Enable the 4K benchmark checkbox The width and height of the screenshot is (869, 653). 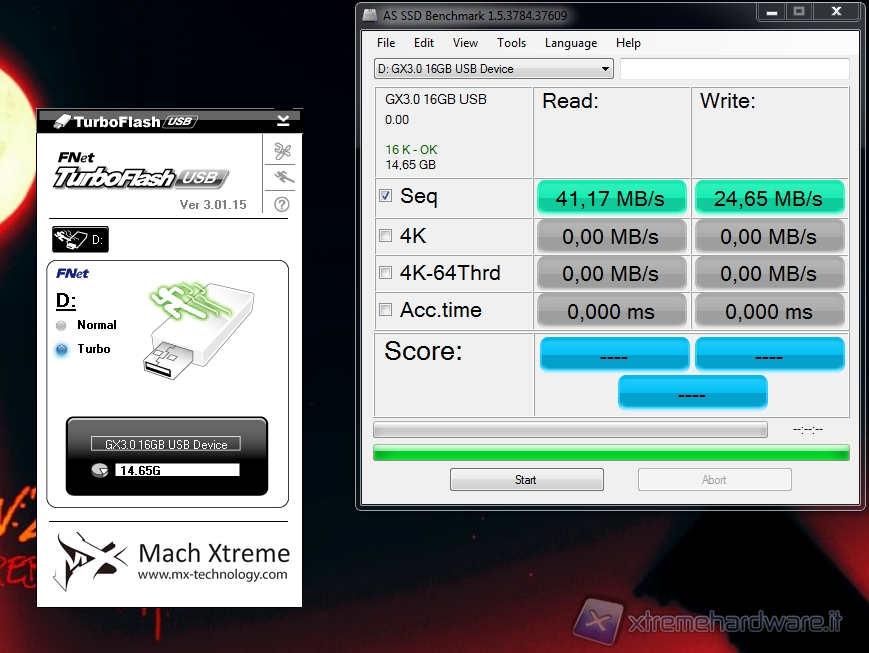[x=386, y=236]
